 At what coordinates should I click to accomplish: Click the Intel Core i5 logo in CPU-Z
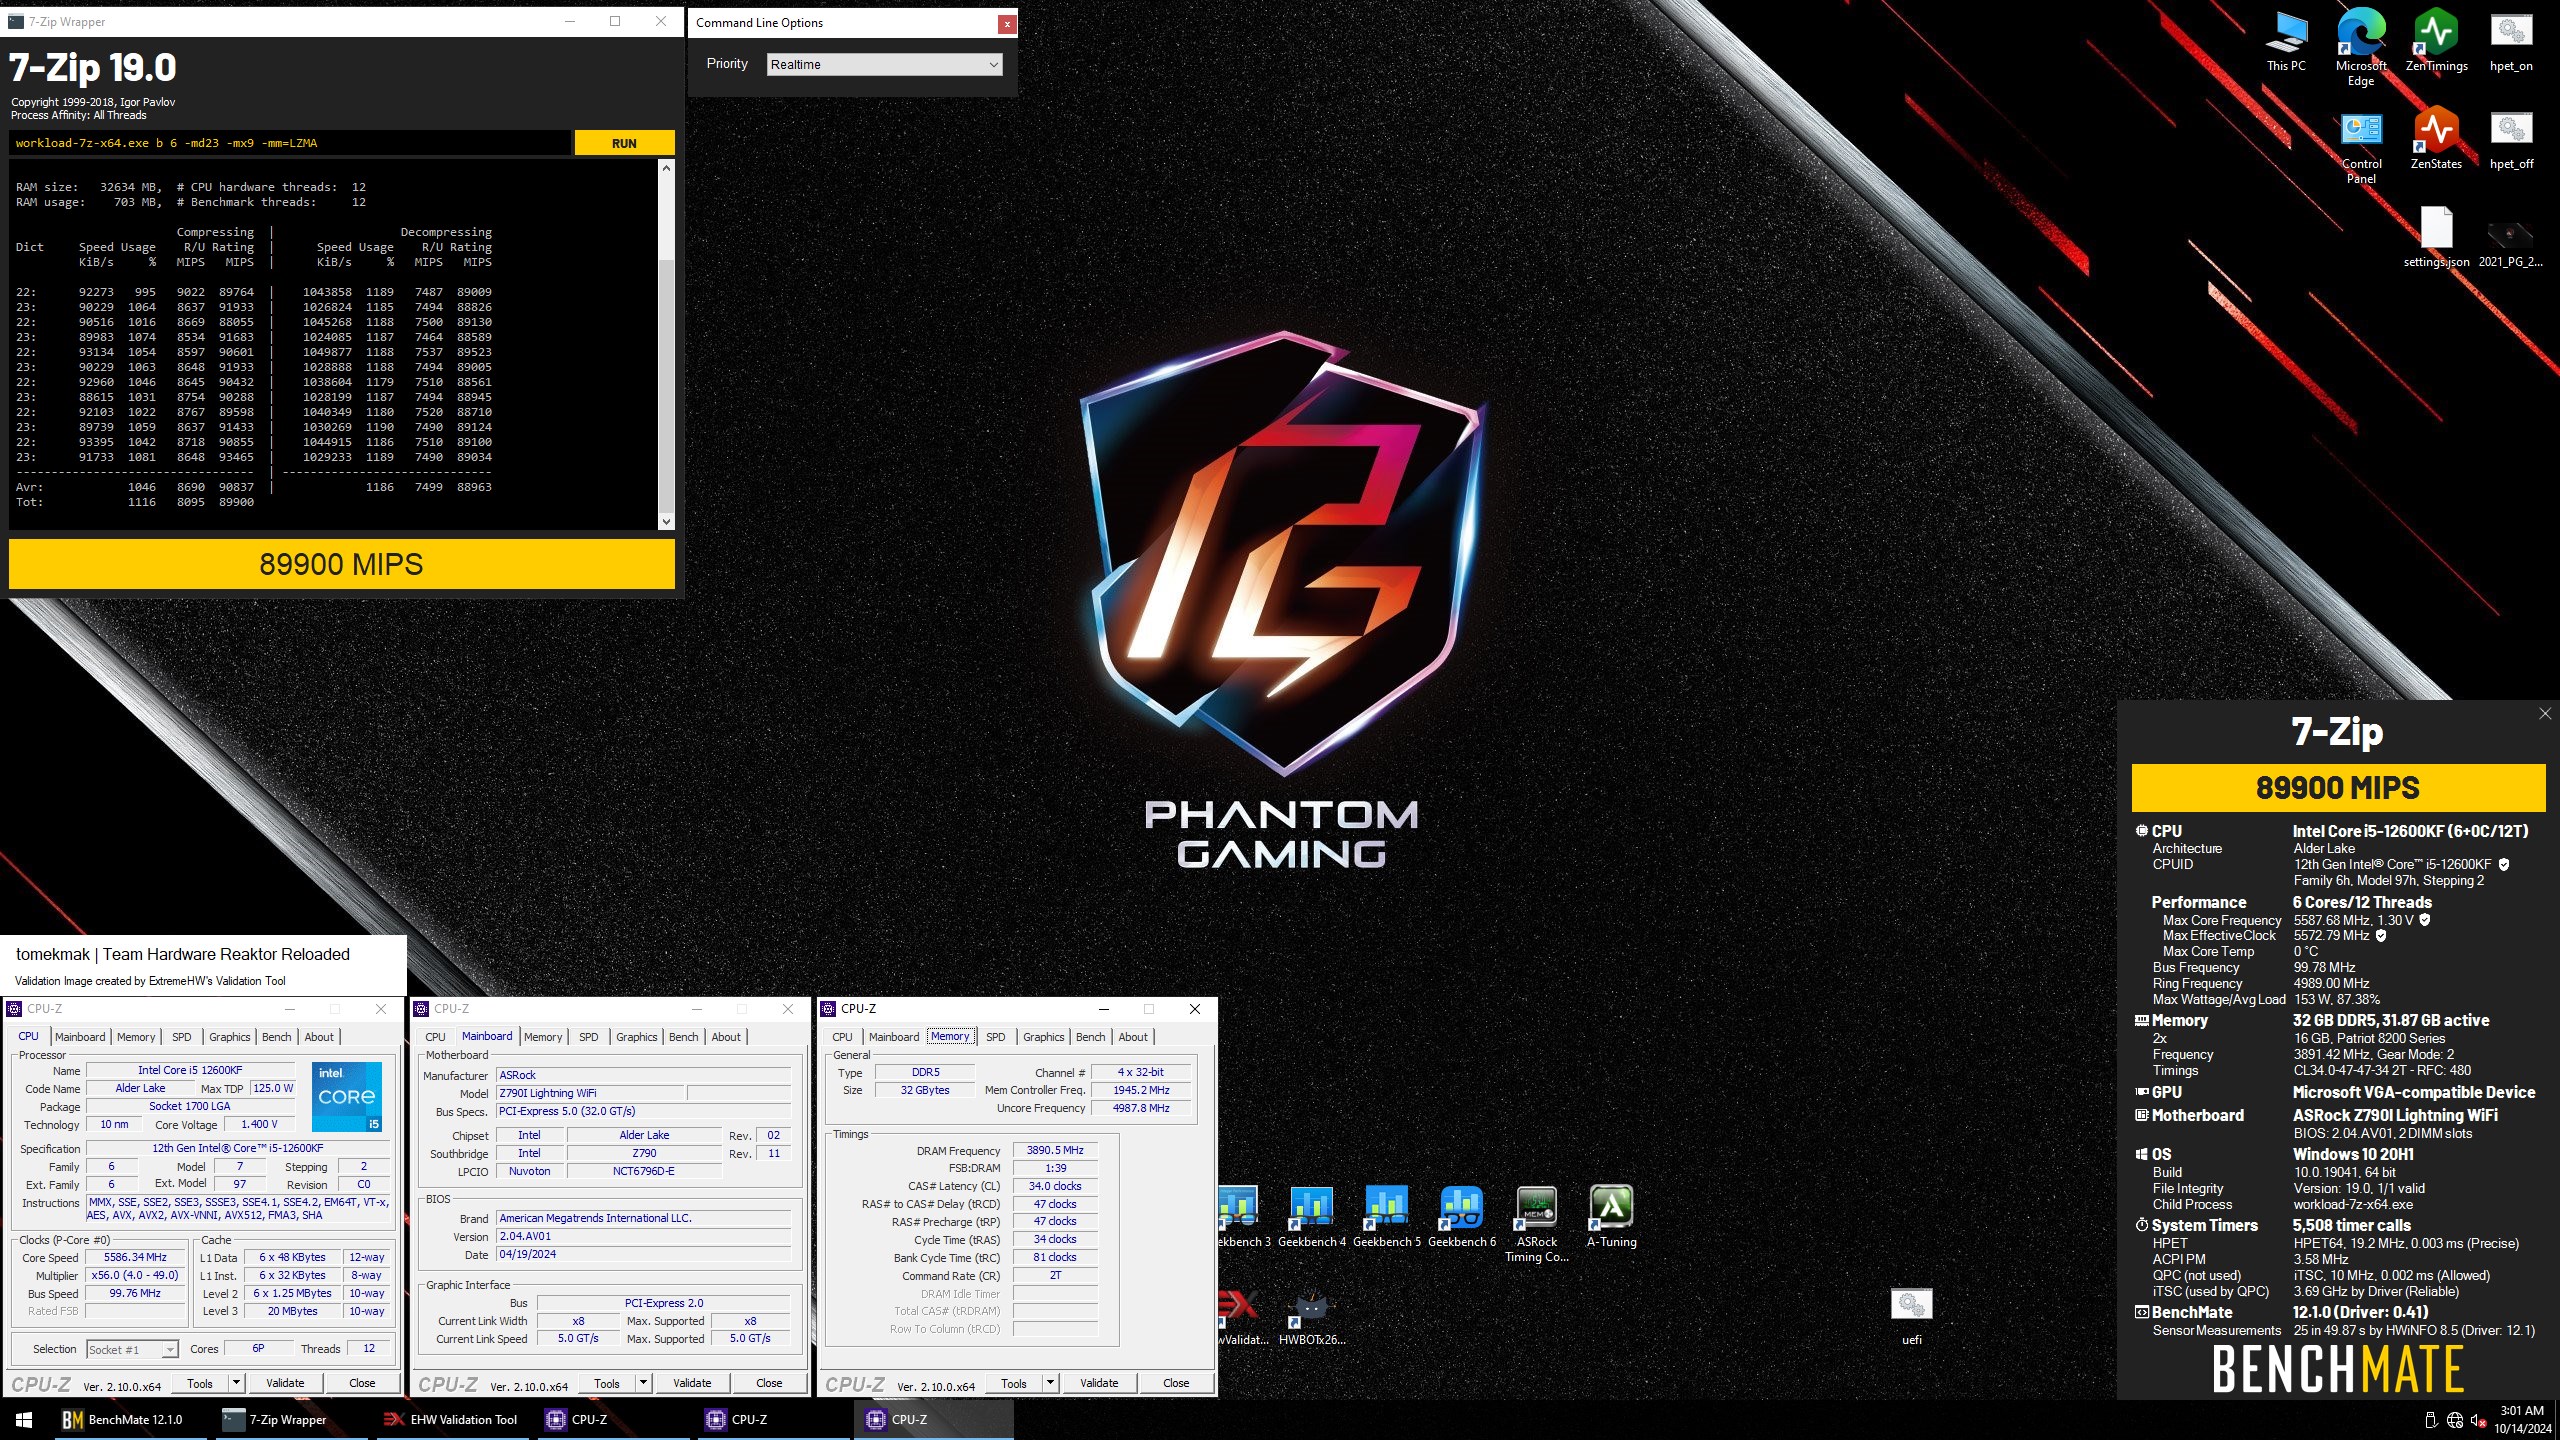click(347, 1097)
